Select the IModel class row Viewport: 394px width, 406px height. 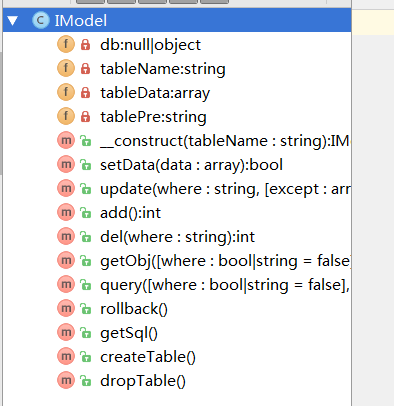coord(177,21)
